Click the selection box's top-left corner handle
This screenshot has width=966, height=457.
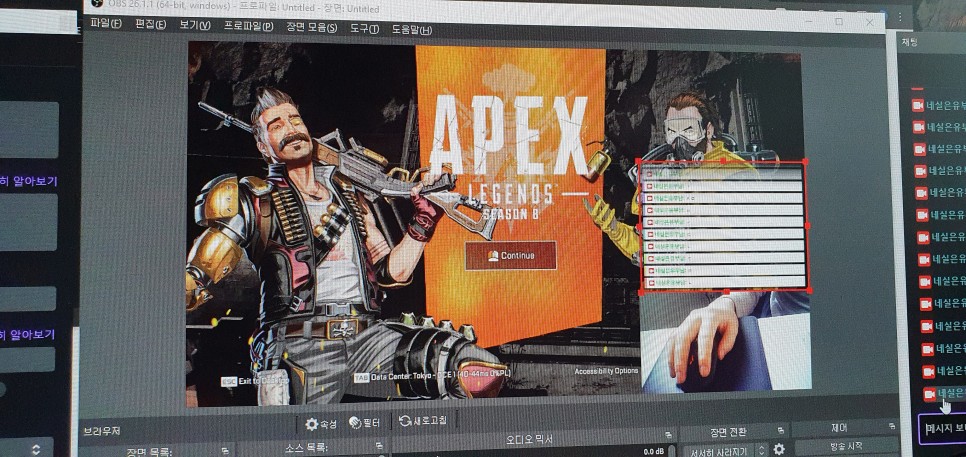[x=639, y=162]
